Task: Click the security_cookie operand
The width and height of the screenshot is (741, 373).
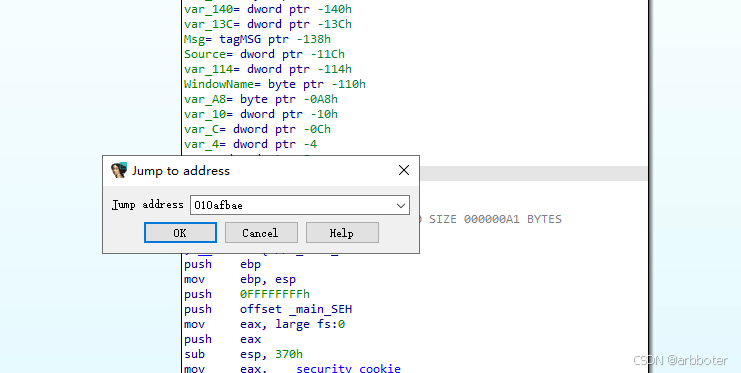Action: [348, 368]
